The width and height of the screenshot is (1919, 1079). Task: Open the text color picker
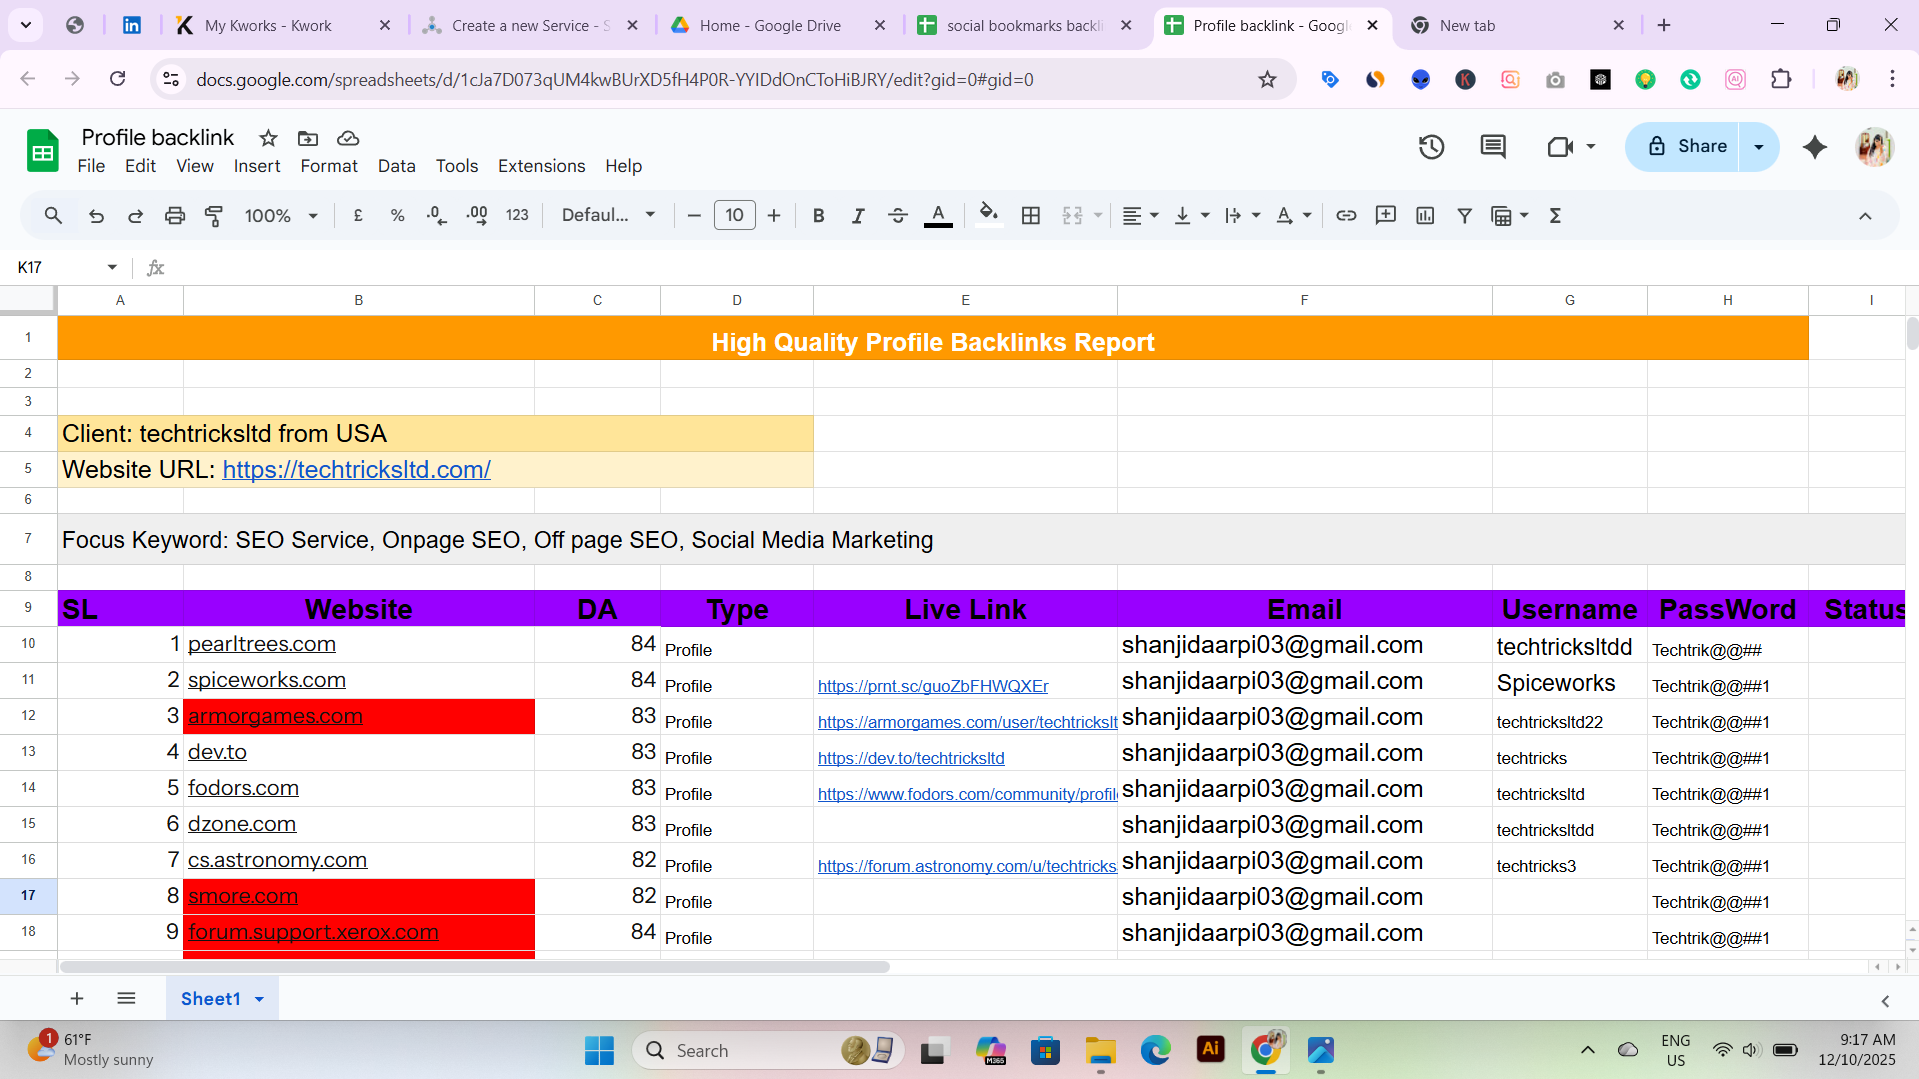click(937, 215)
